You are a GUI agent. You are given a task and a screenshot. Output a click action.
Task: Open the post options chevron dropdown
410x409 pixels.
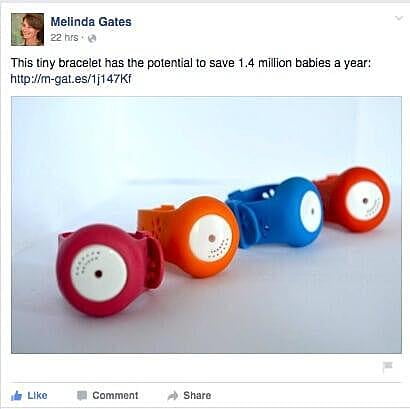[399, 18]
